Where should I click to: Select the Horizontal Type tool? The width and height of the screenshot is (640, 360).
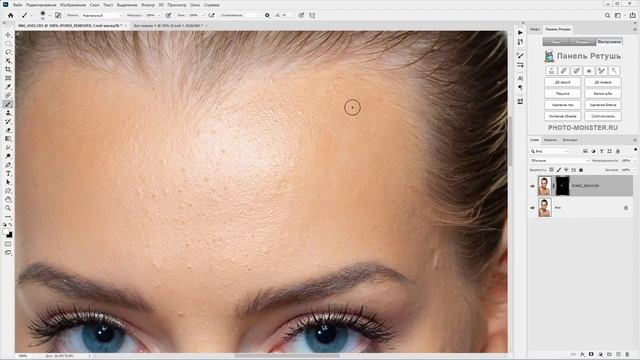[8, 173]
